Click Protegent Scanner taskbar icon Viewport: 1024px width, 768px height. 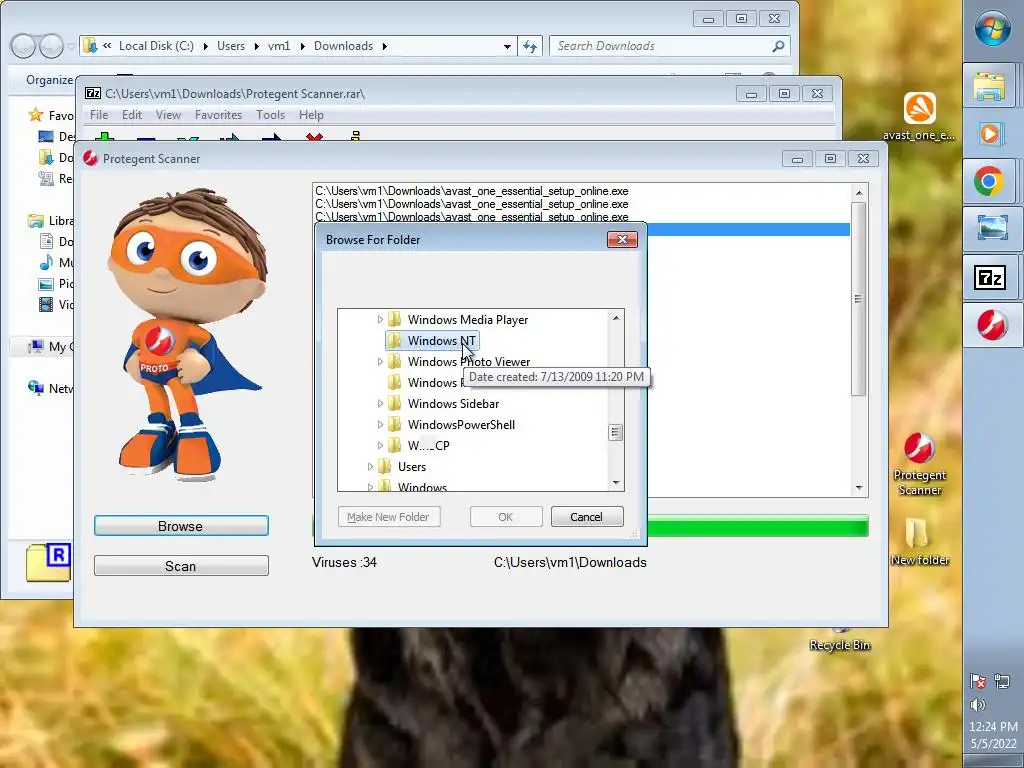991,325
